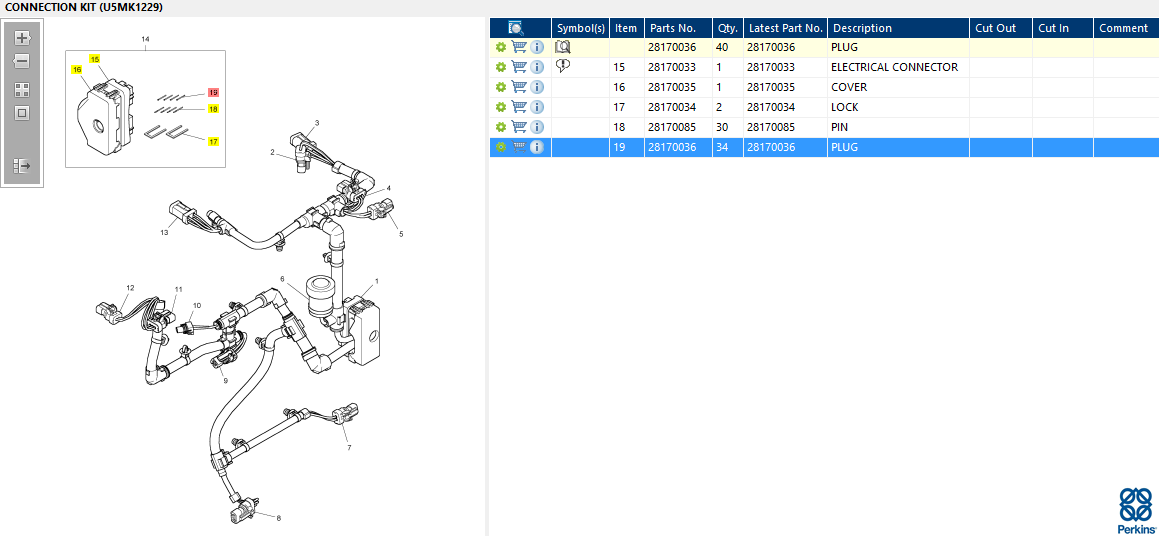Click the Qty. column header

(x=727, y=28)
